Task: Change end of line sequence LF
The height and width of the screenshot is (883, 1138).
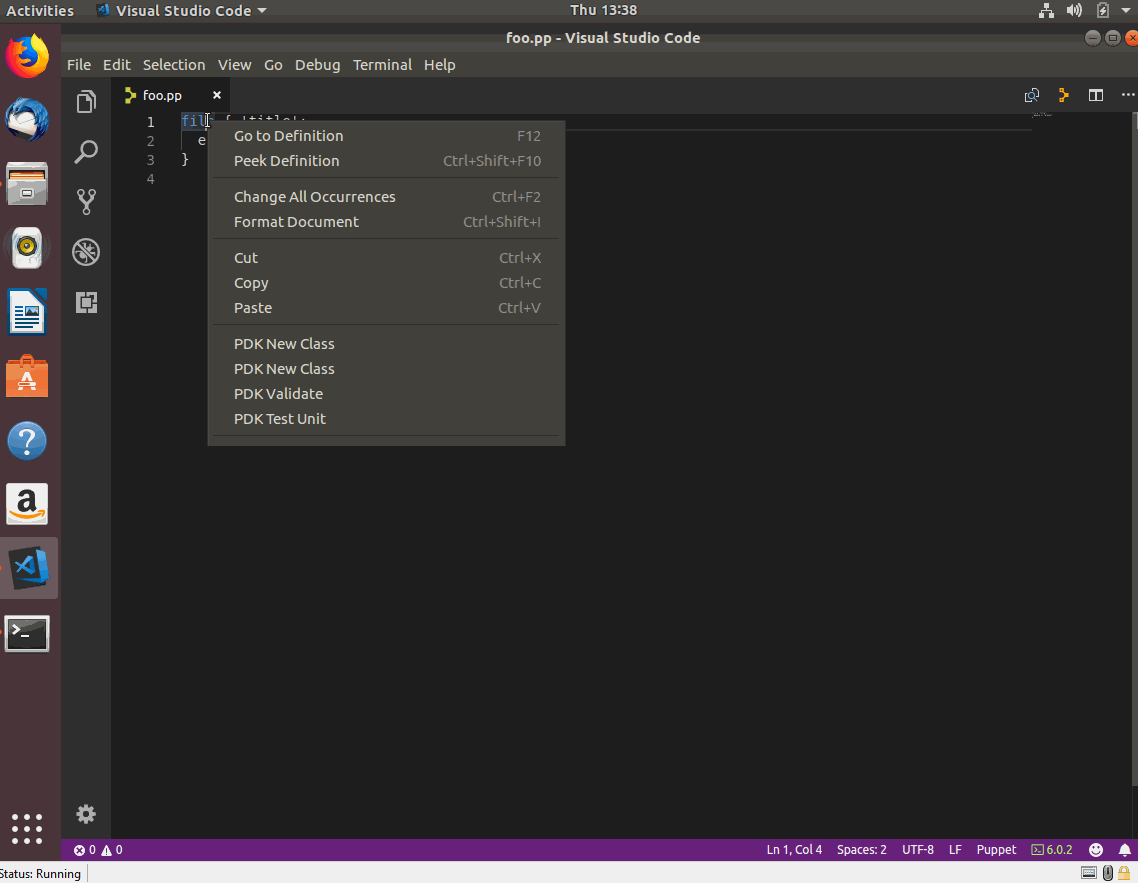Action: (x=955, y=850)
